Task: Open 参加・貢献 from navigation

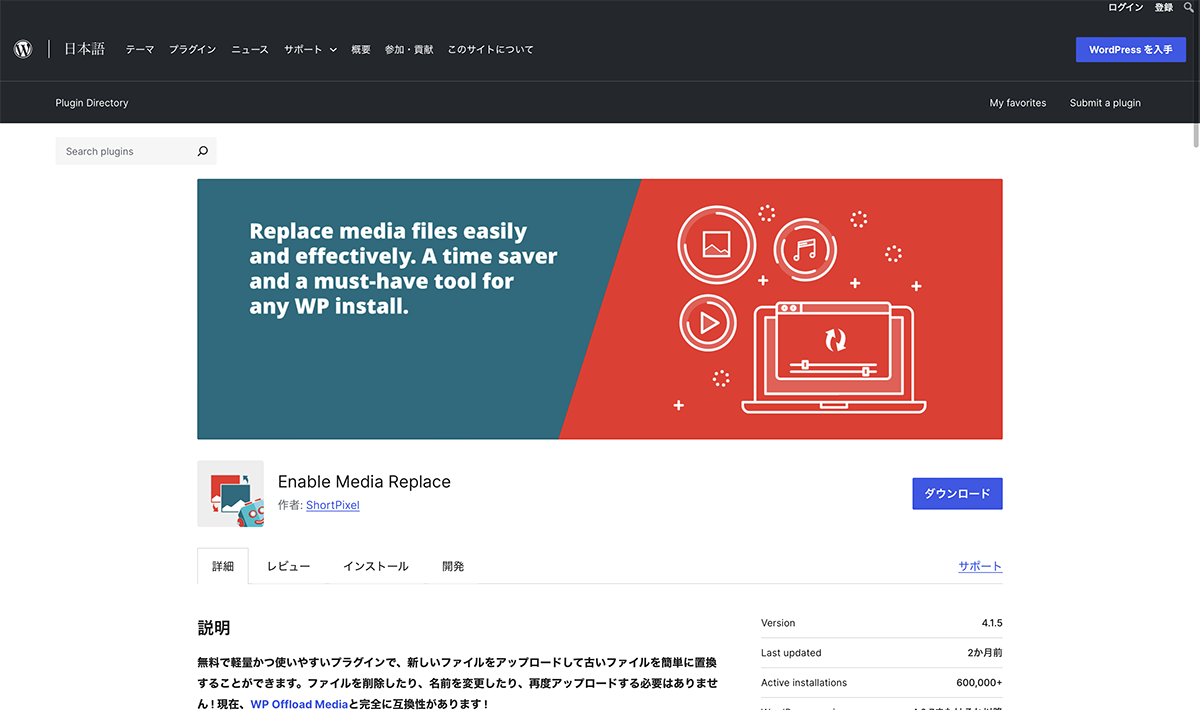Action: (409, 50)
